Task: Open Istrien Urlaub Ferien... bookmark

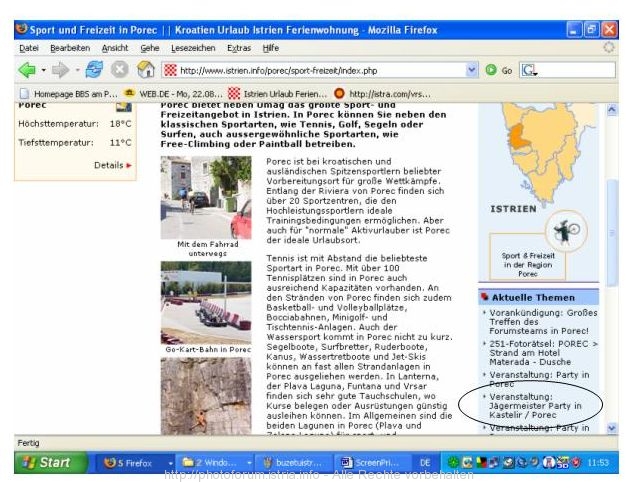Action: (277, 94)
